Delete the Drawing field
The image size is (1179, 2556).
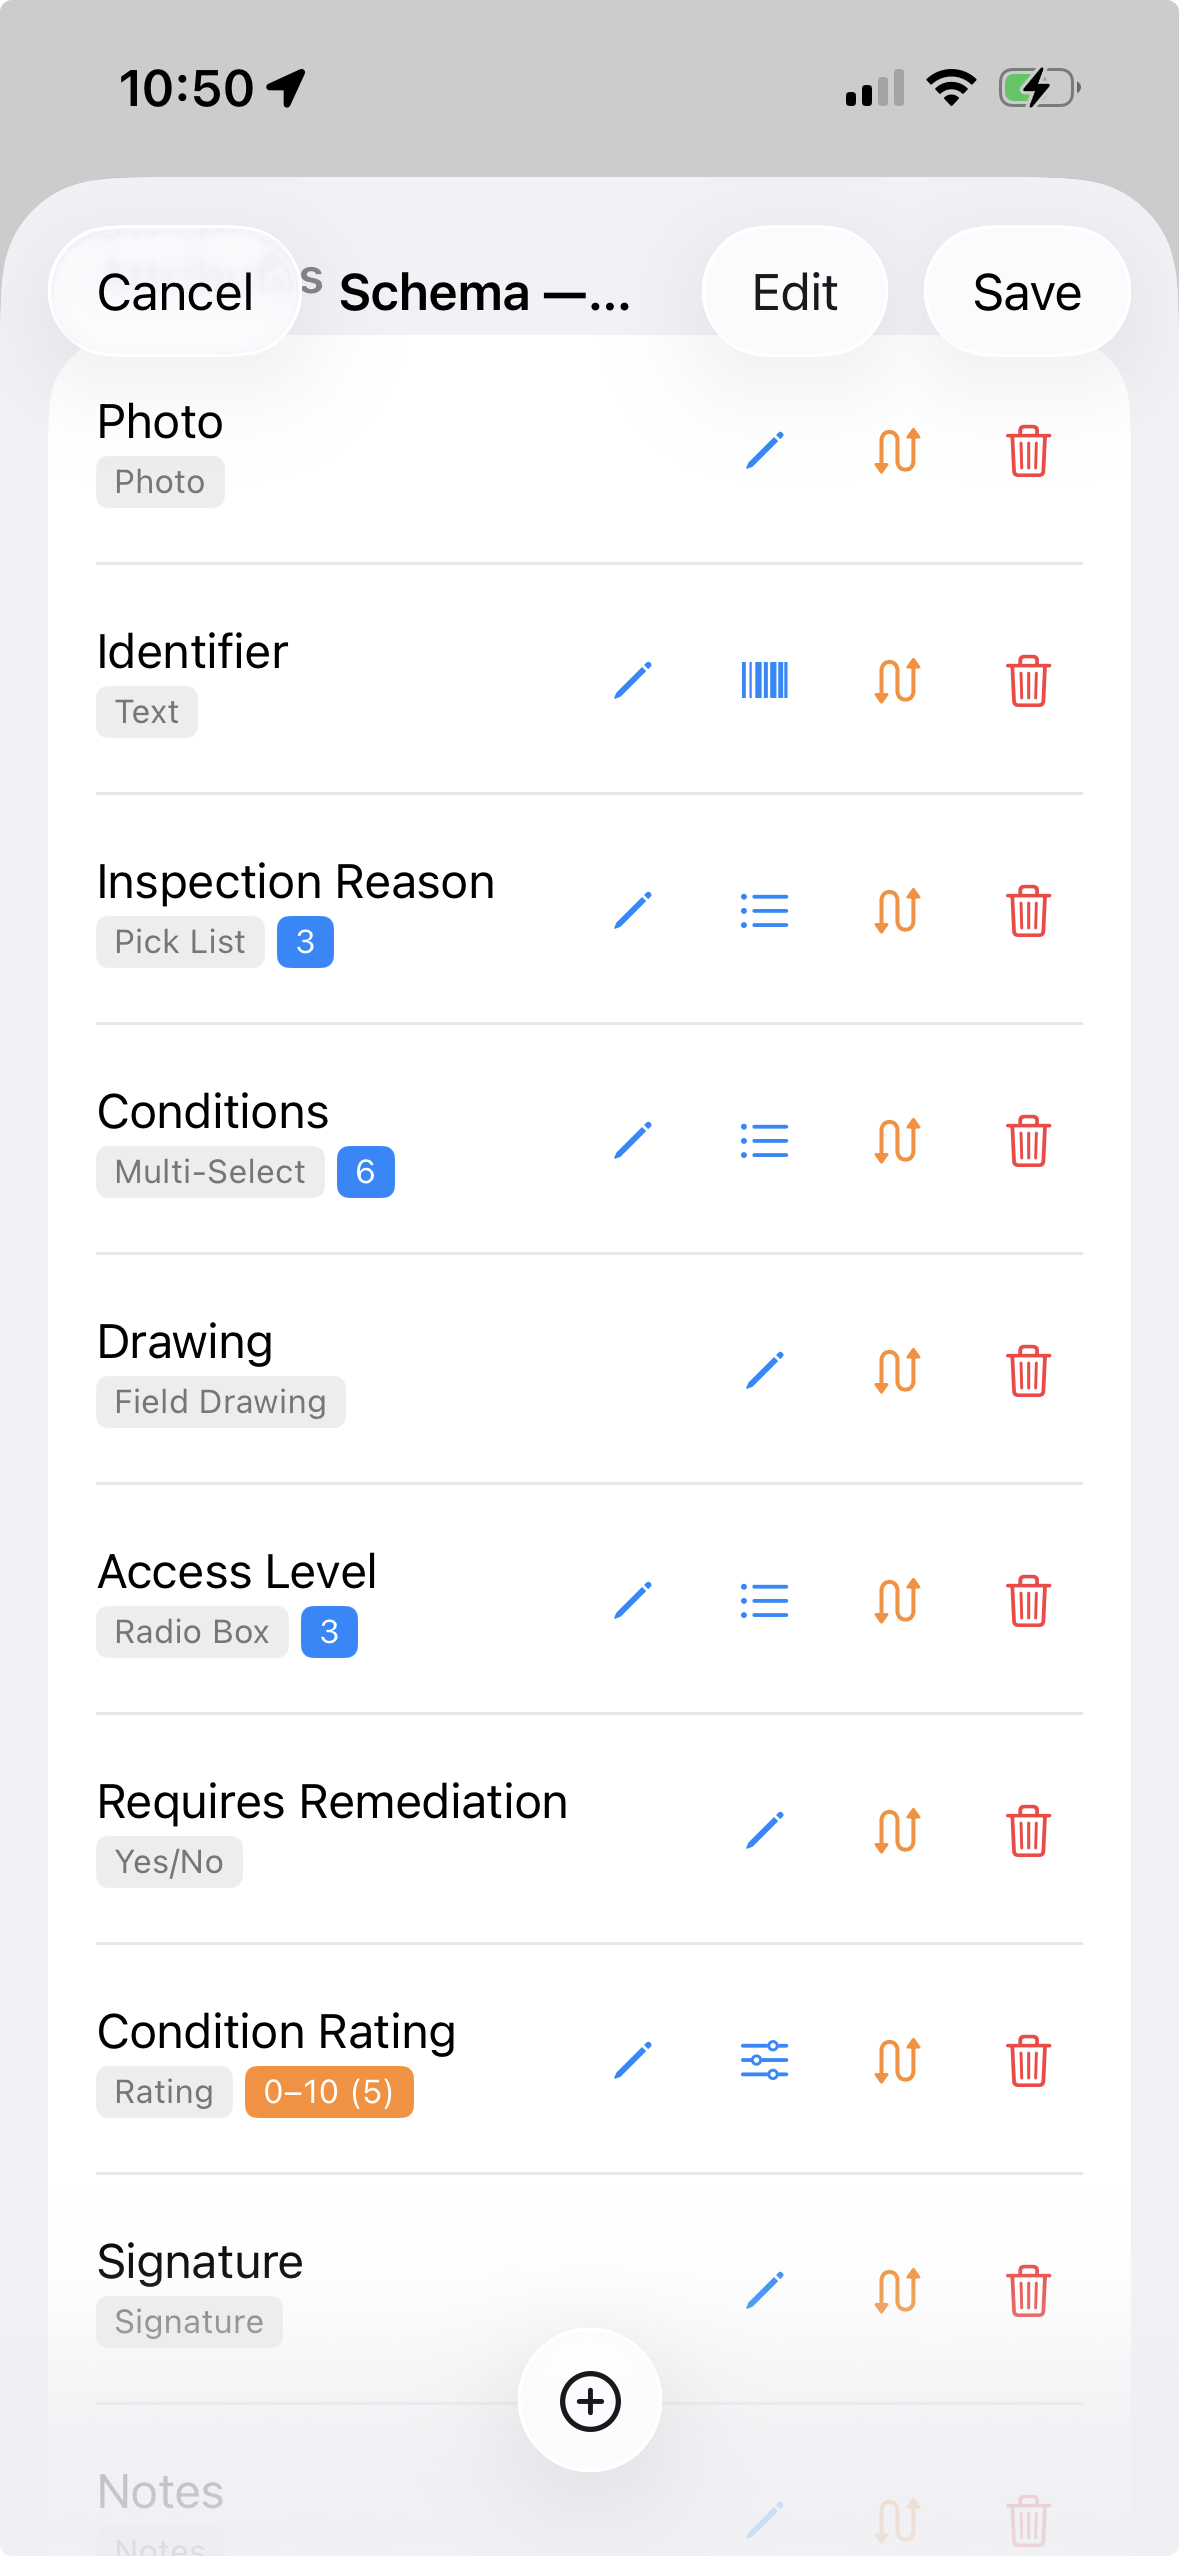click(1028, 1371)
